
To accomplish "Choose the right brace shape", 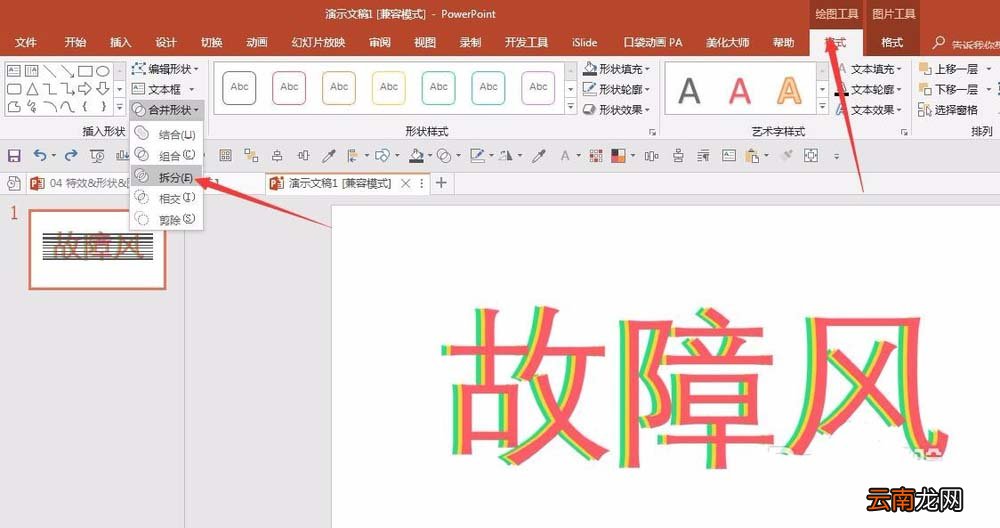I will (103, 106).
